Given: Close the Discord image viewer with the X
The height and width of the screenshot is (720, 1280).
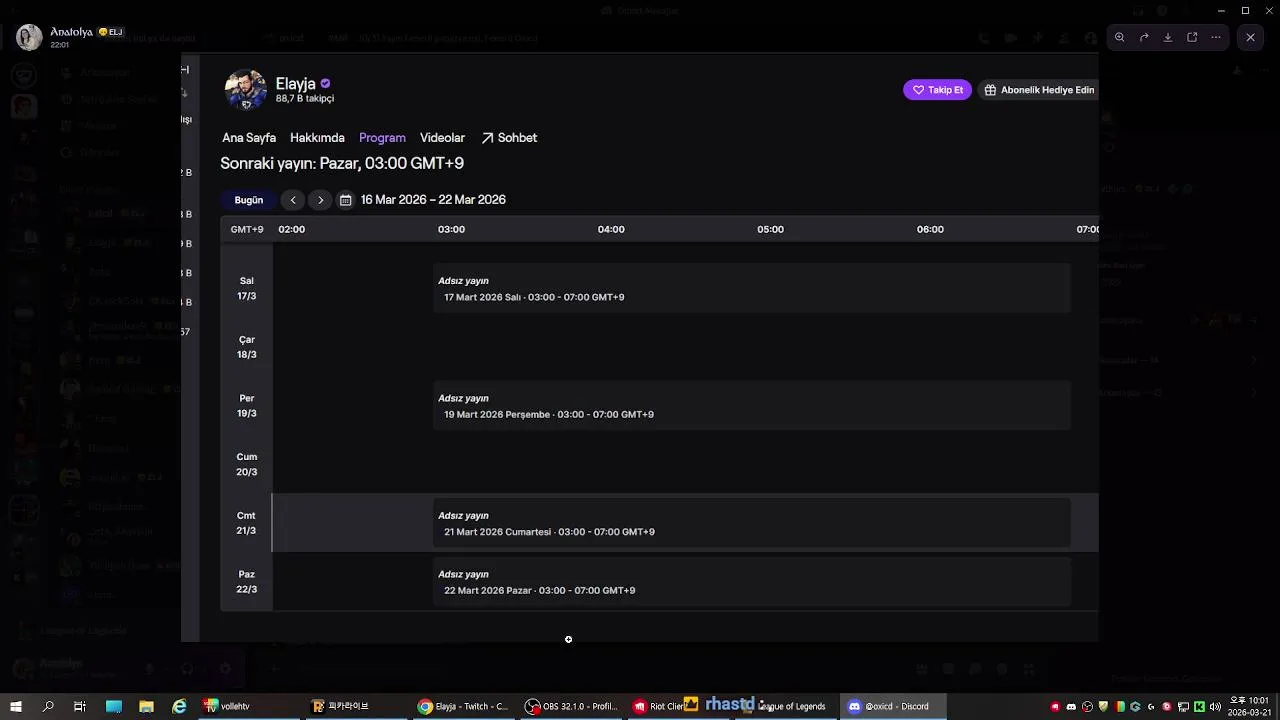Looking at the screenshot, I should pyautogui.click(x=1250, y=37).
